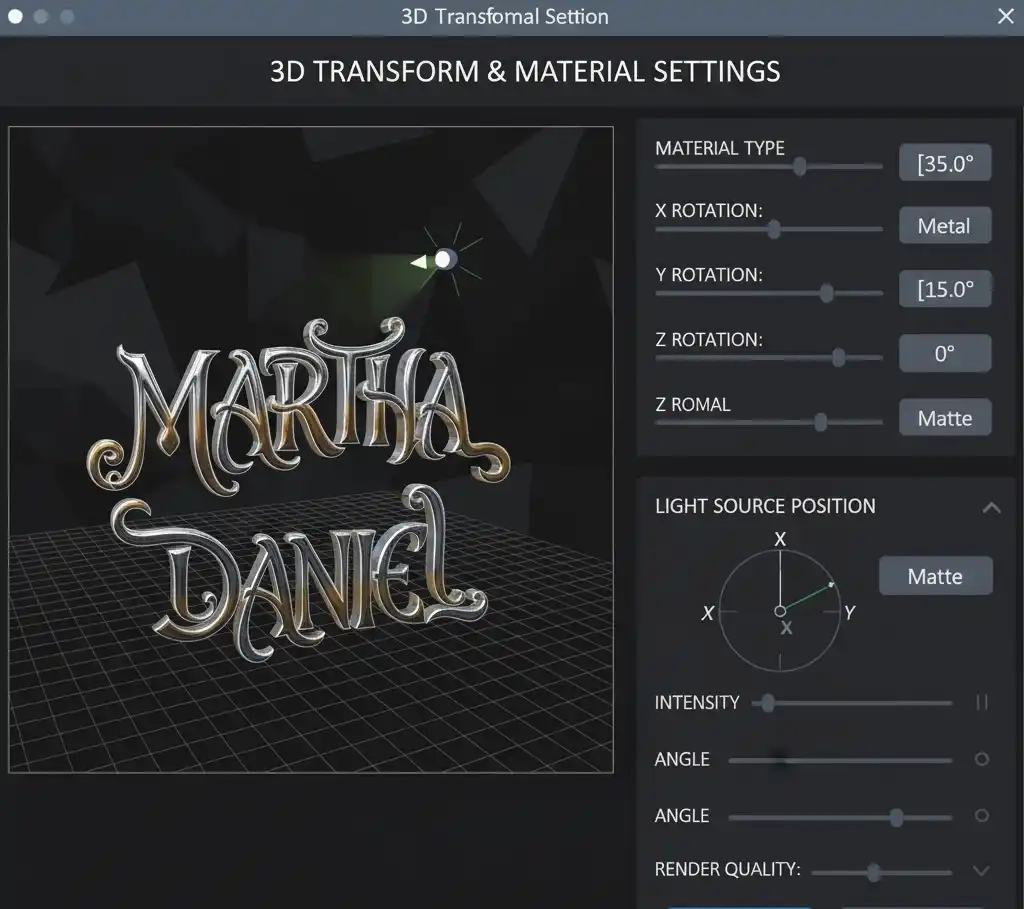This screenshot has height=909, width=1024.
Task: Click the center handle of the light position dial
Action: point(781,610)
